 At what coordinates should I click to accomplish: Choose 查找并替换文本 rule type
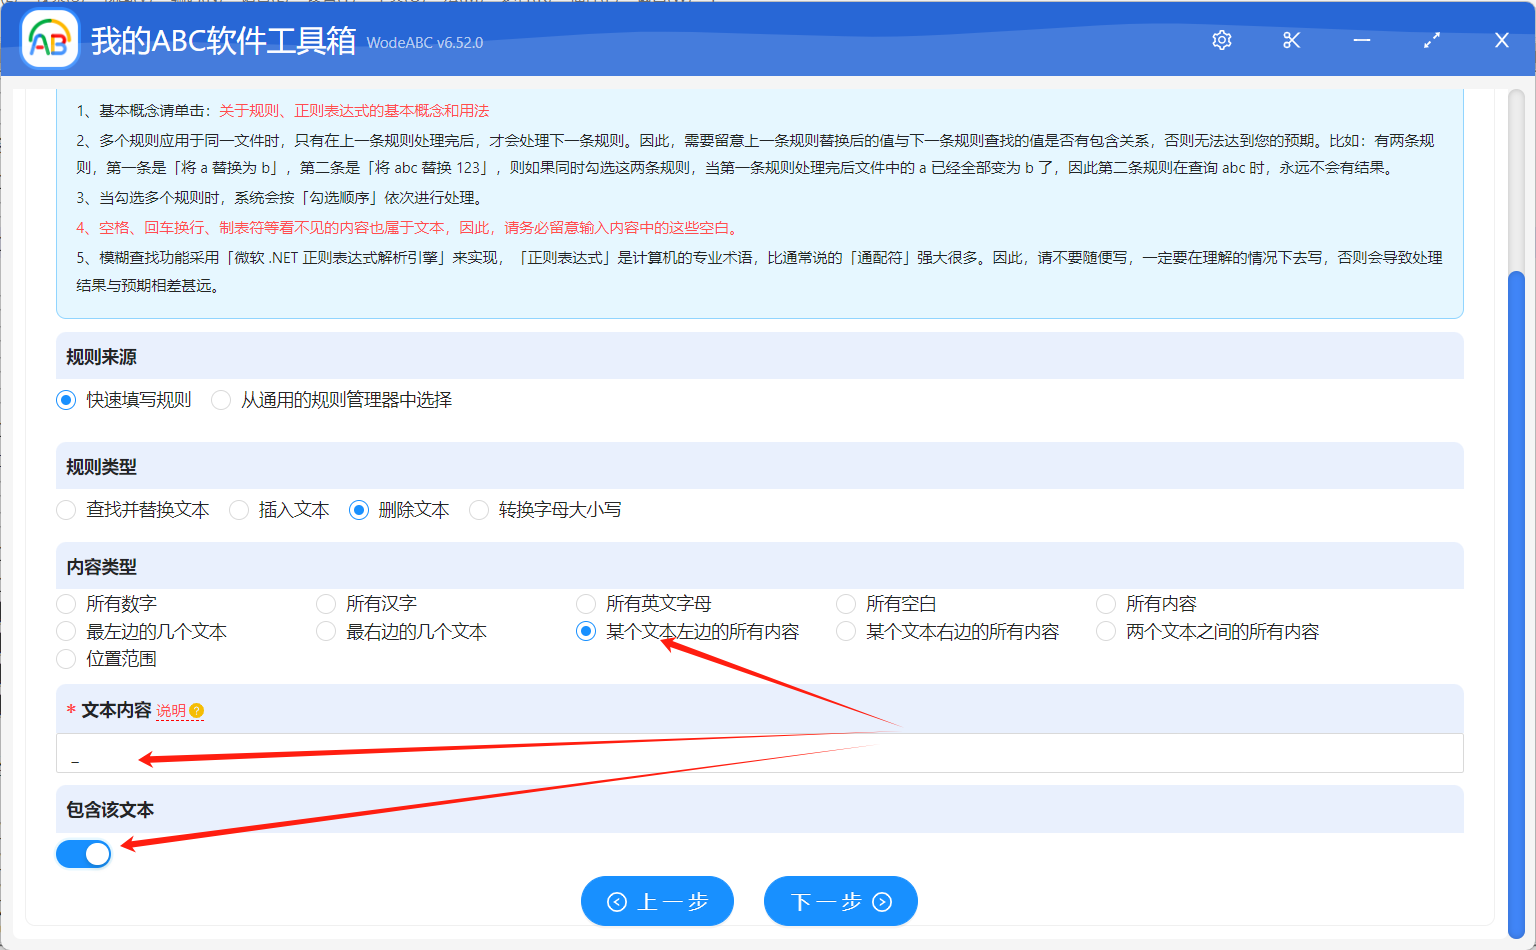[x=67, y=510]
